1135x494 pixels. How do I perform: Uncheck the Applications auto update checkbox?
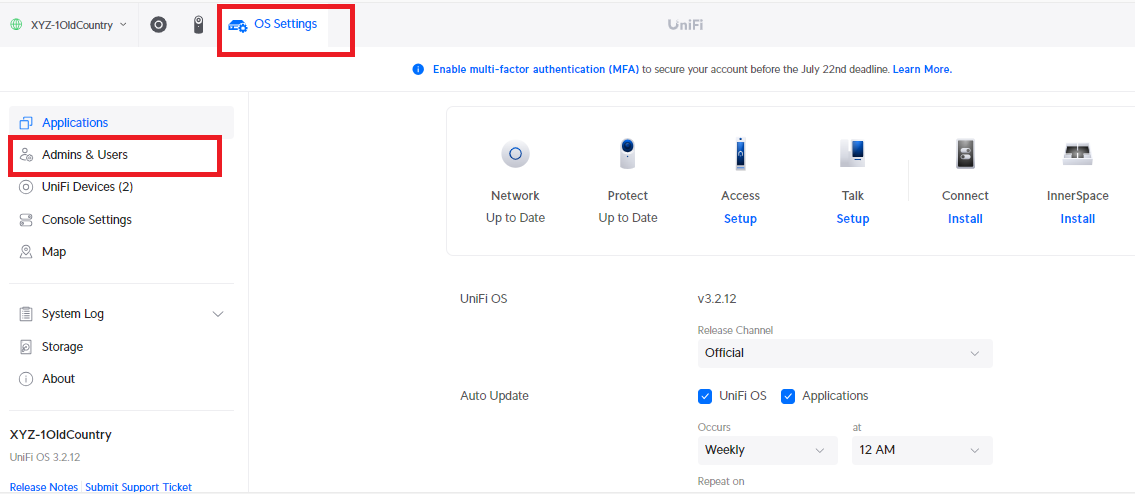coord(788,396)
